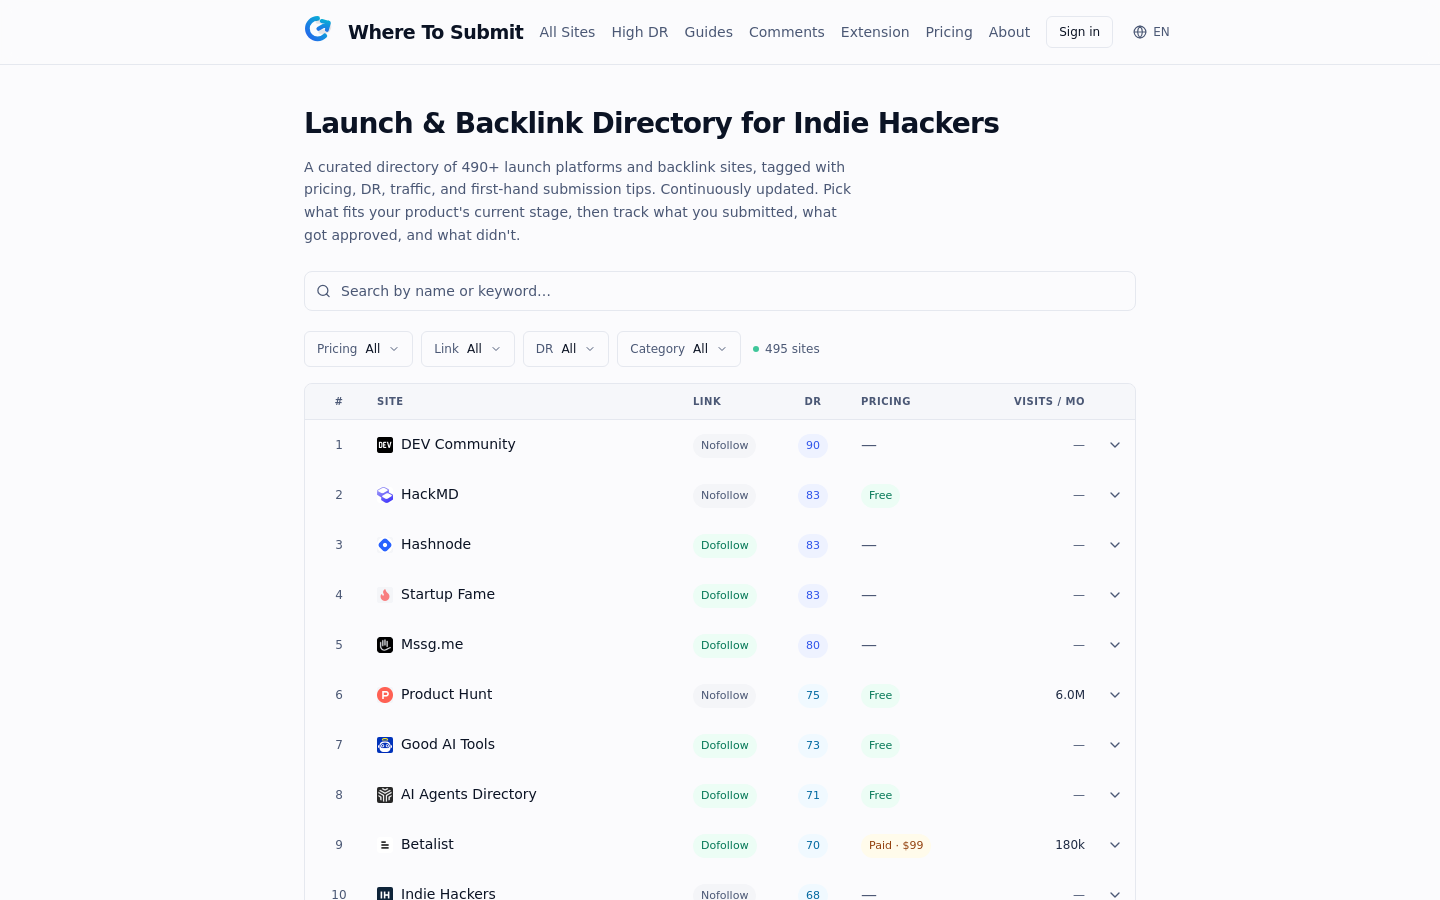
Task: Open the About page
Action: (1009, 32)
